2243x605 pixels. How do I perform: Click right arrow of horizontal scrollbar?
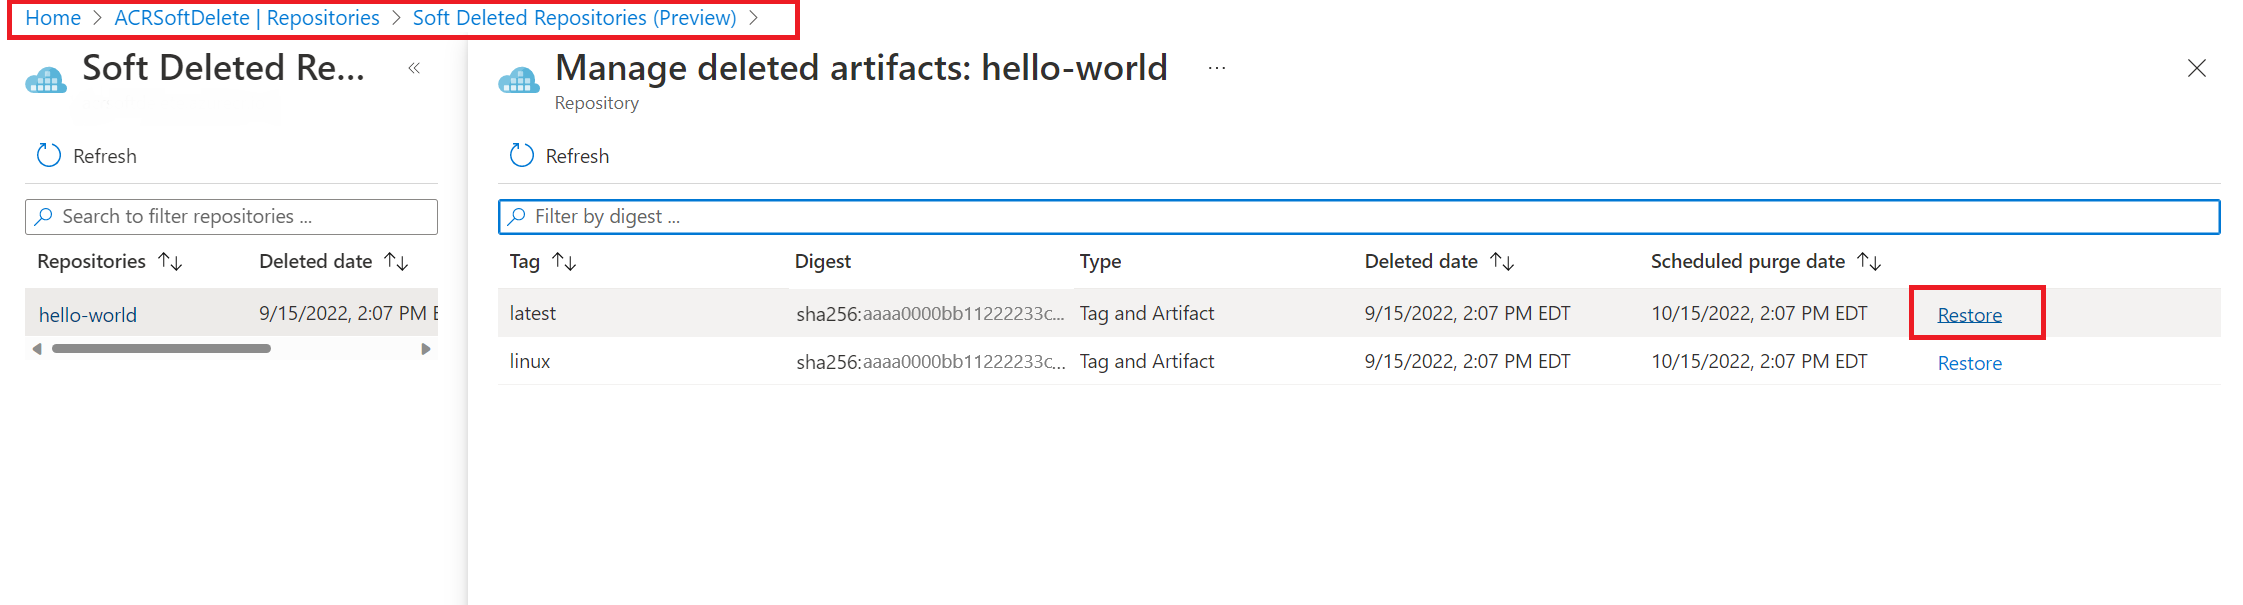[x=426, y=349]
